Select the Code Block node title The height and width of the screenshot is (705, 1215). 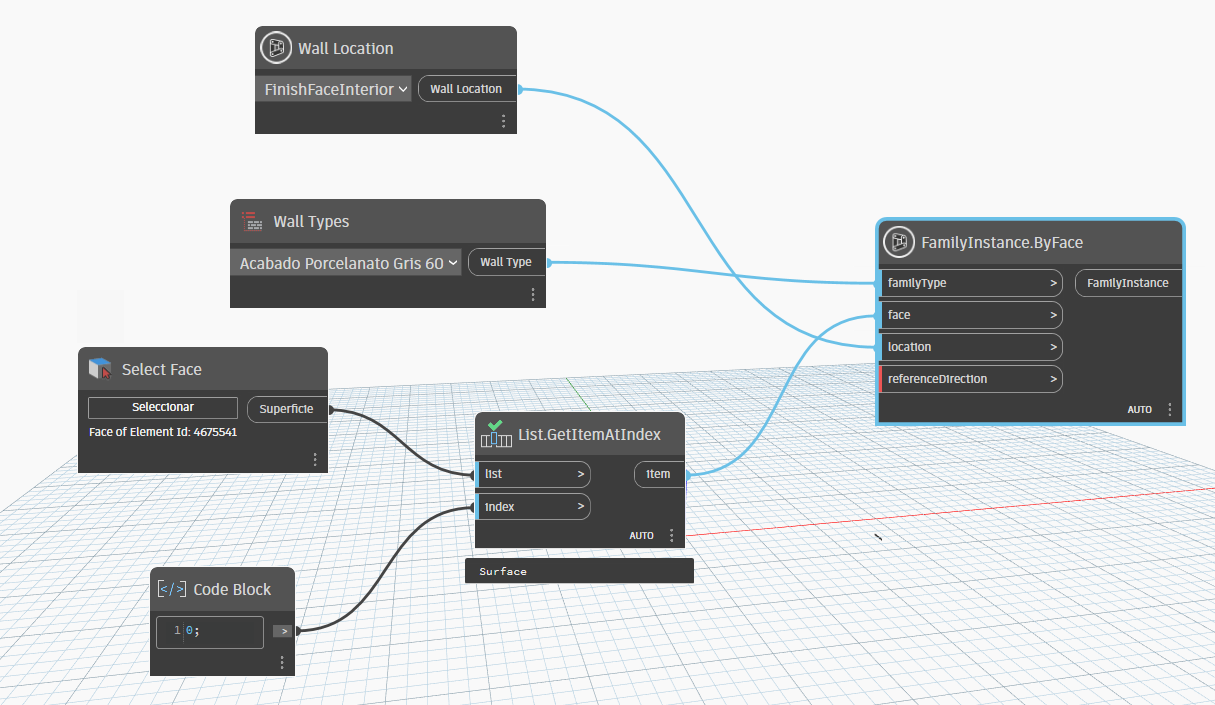[232, 589]
